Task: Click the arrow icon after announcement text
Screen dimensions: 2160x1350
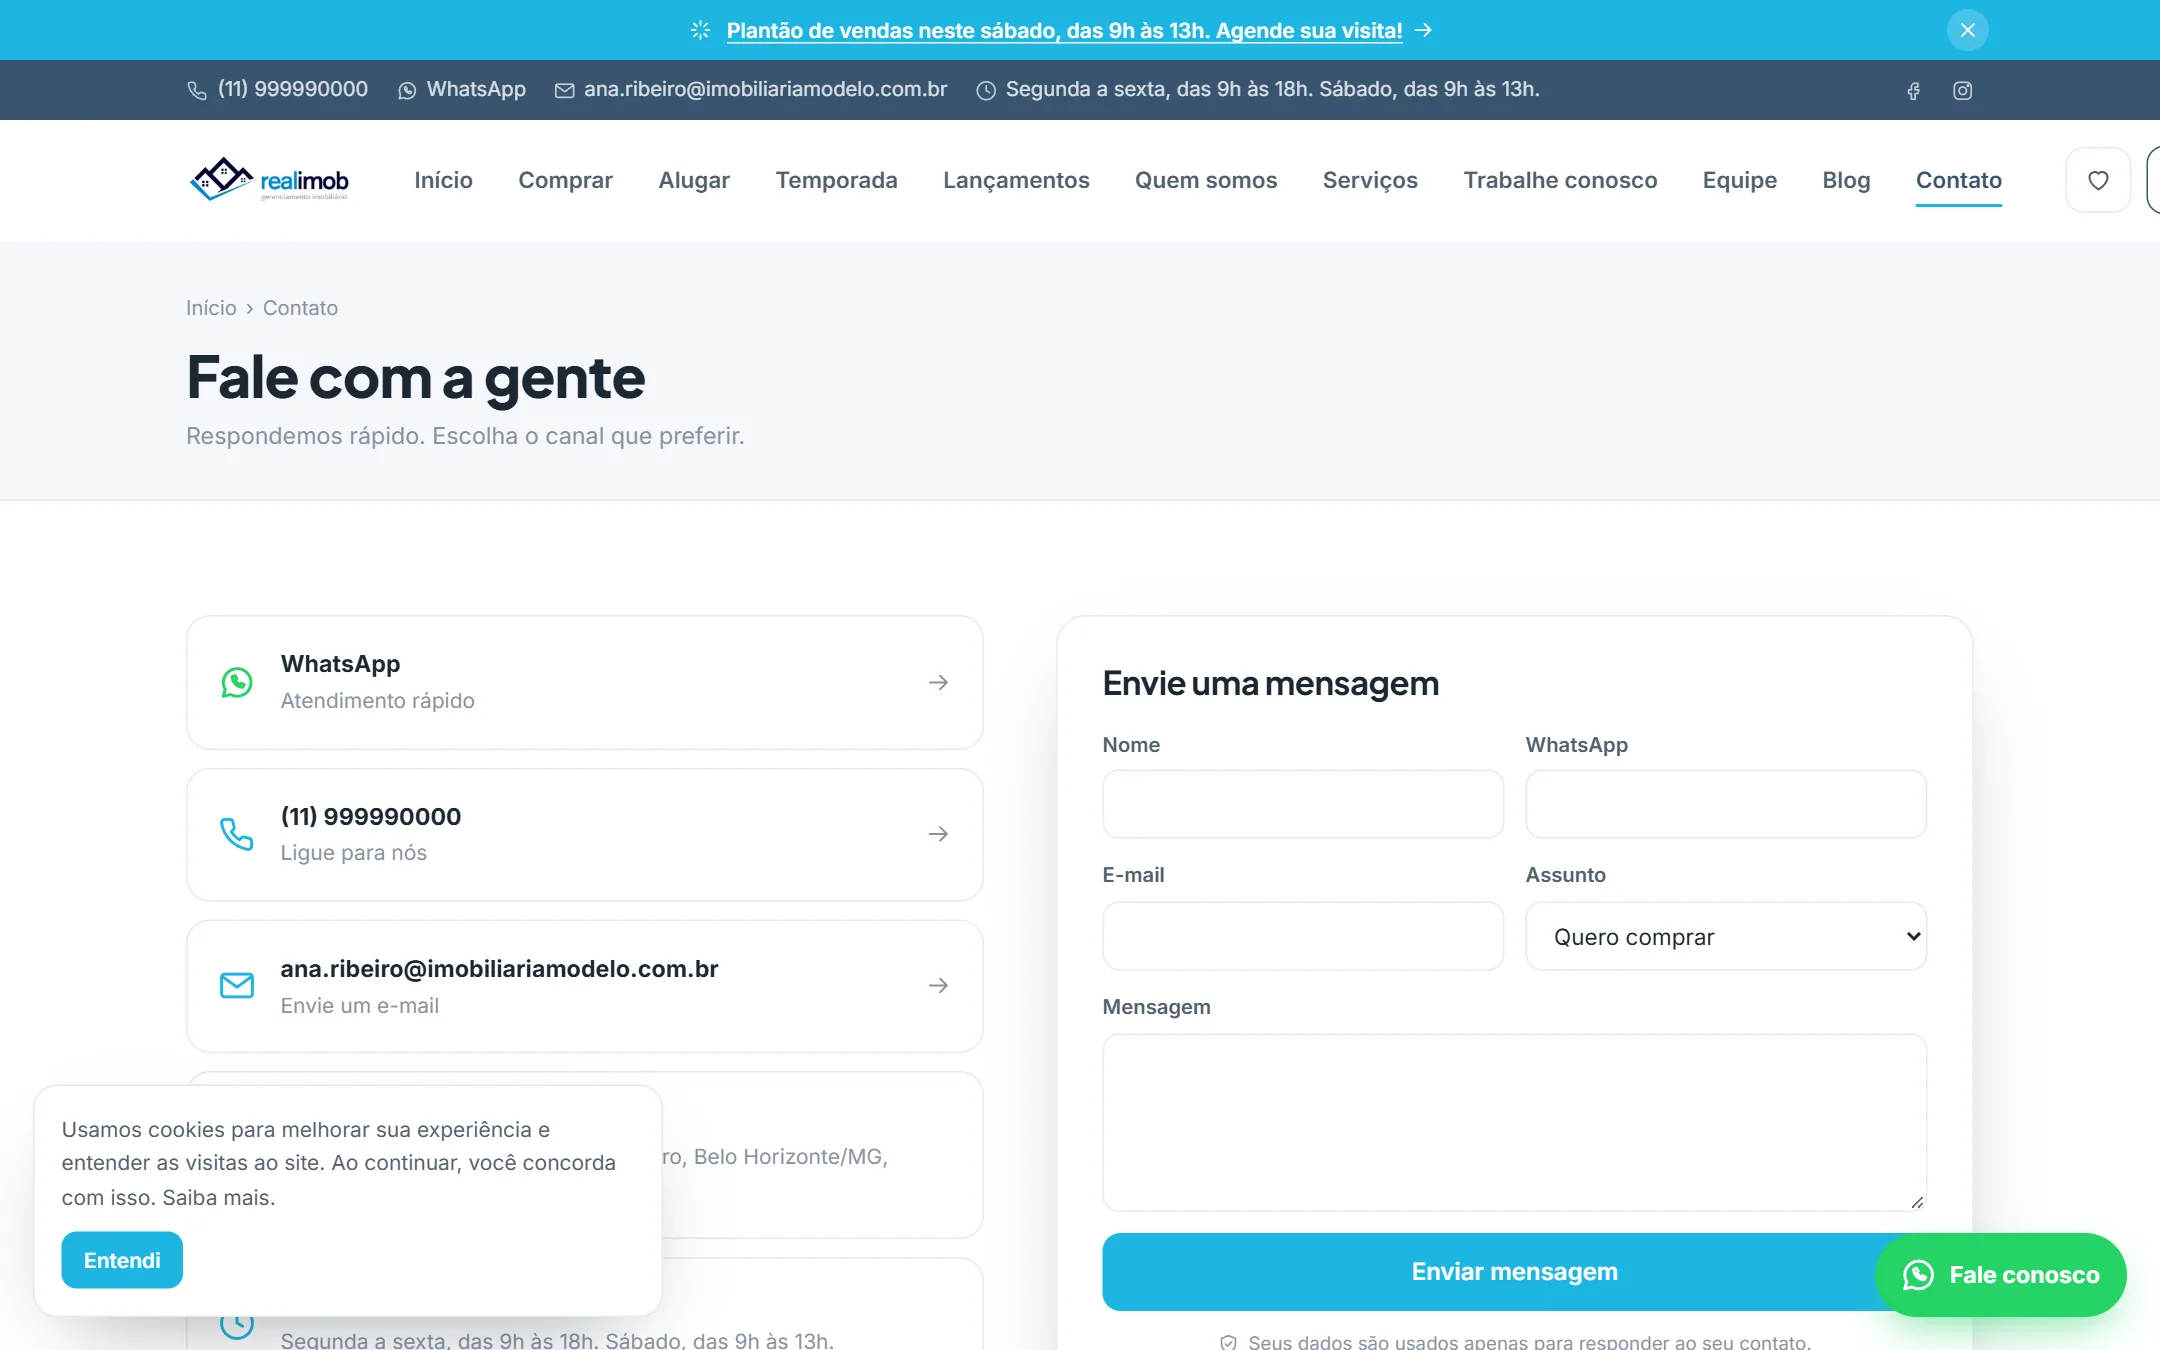Action: [1423, 30]
